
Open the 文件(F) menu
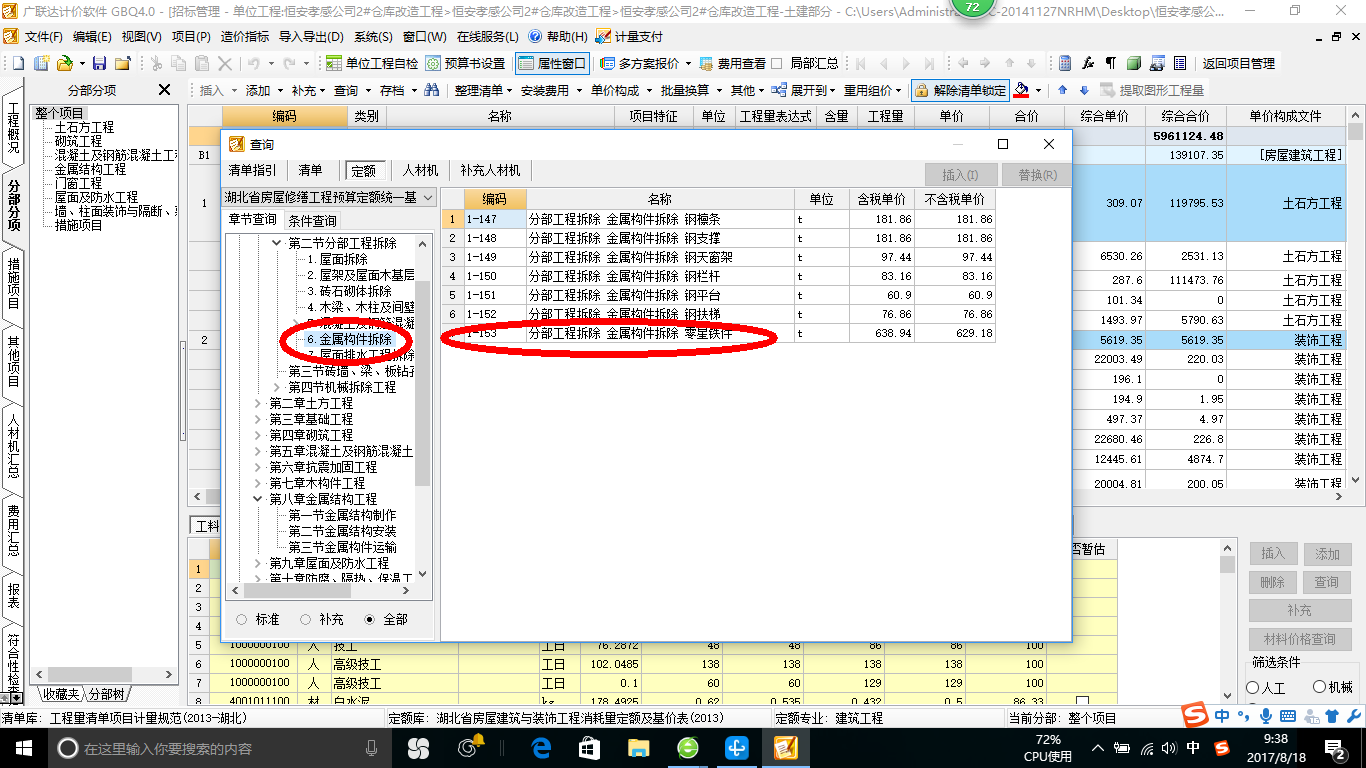(44, 36)
